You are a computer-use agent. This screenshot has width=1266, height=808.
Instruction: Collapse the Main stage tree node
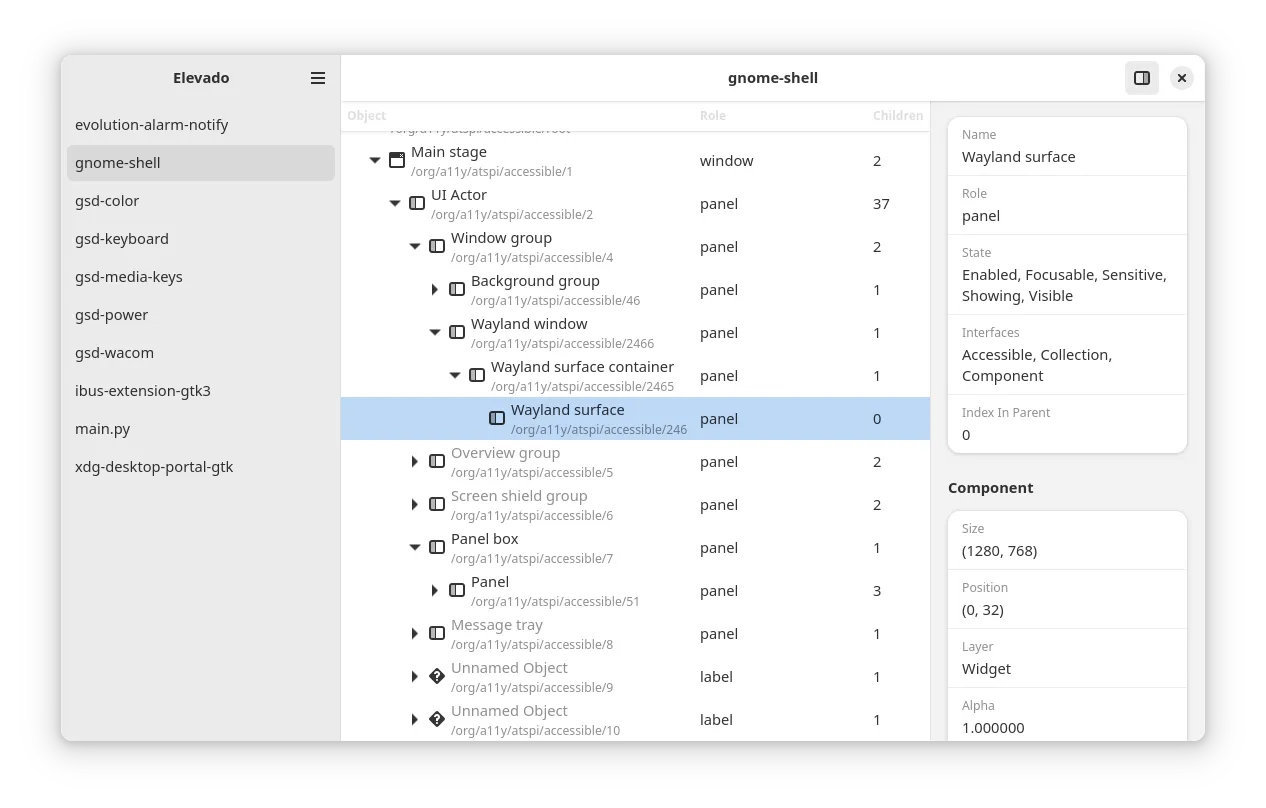pyautogui.click(x=375, y=160)
